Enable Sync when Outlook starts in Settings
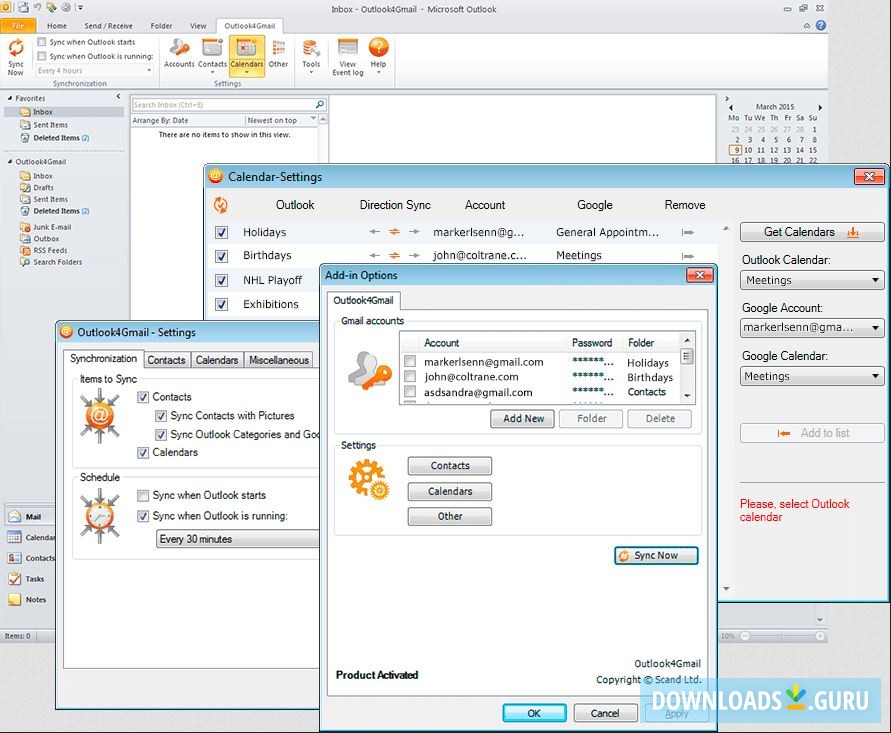This screenshot has height=733, width=891. [x=143, y=496]
